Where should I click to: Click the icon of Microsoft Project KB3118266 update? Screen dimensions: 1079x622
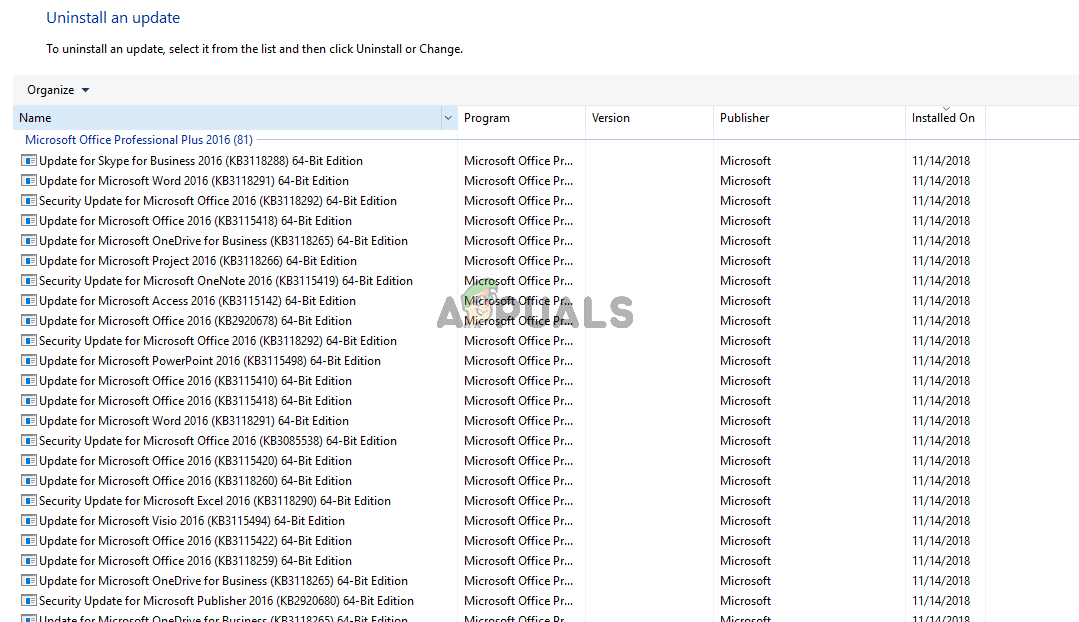(29, 261)
